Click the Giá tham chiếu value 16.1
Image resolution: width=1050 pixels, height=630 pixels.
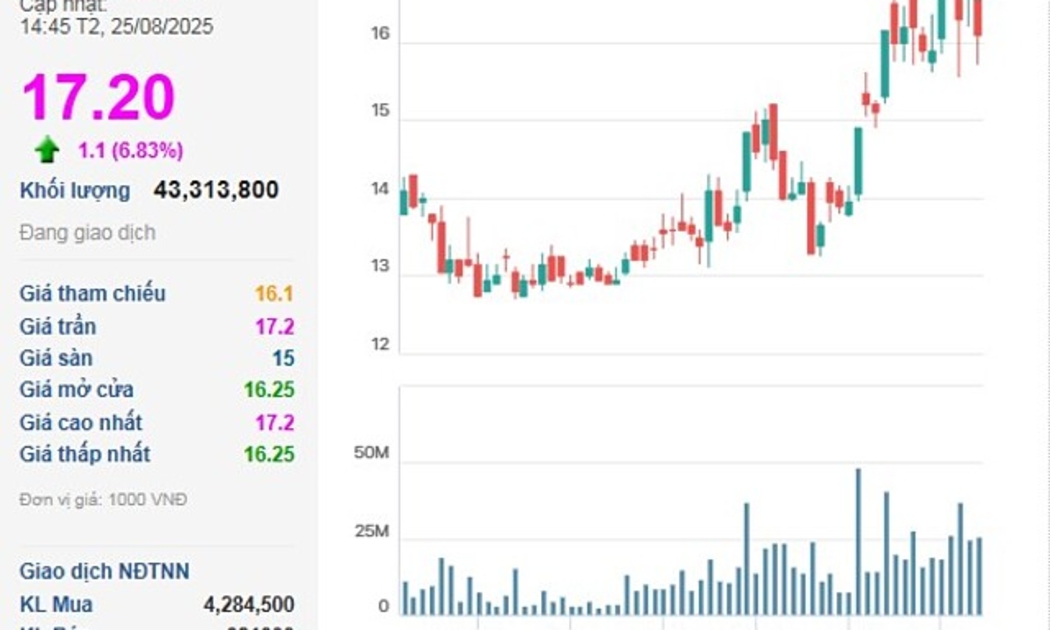(274, 294)
